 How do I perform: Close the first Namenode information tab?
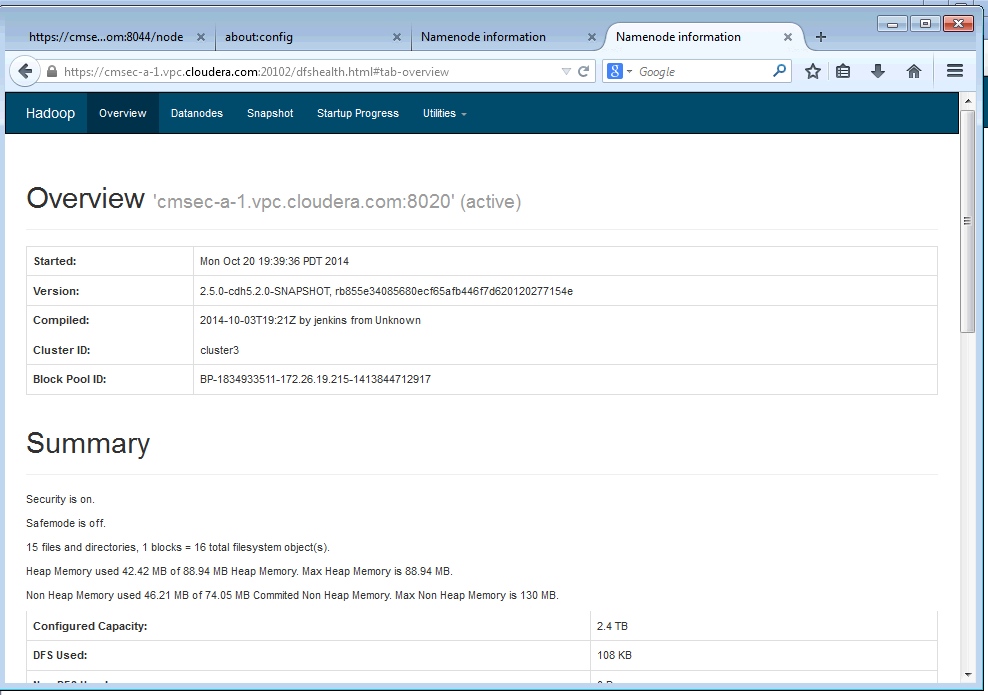[592, 37]
